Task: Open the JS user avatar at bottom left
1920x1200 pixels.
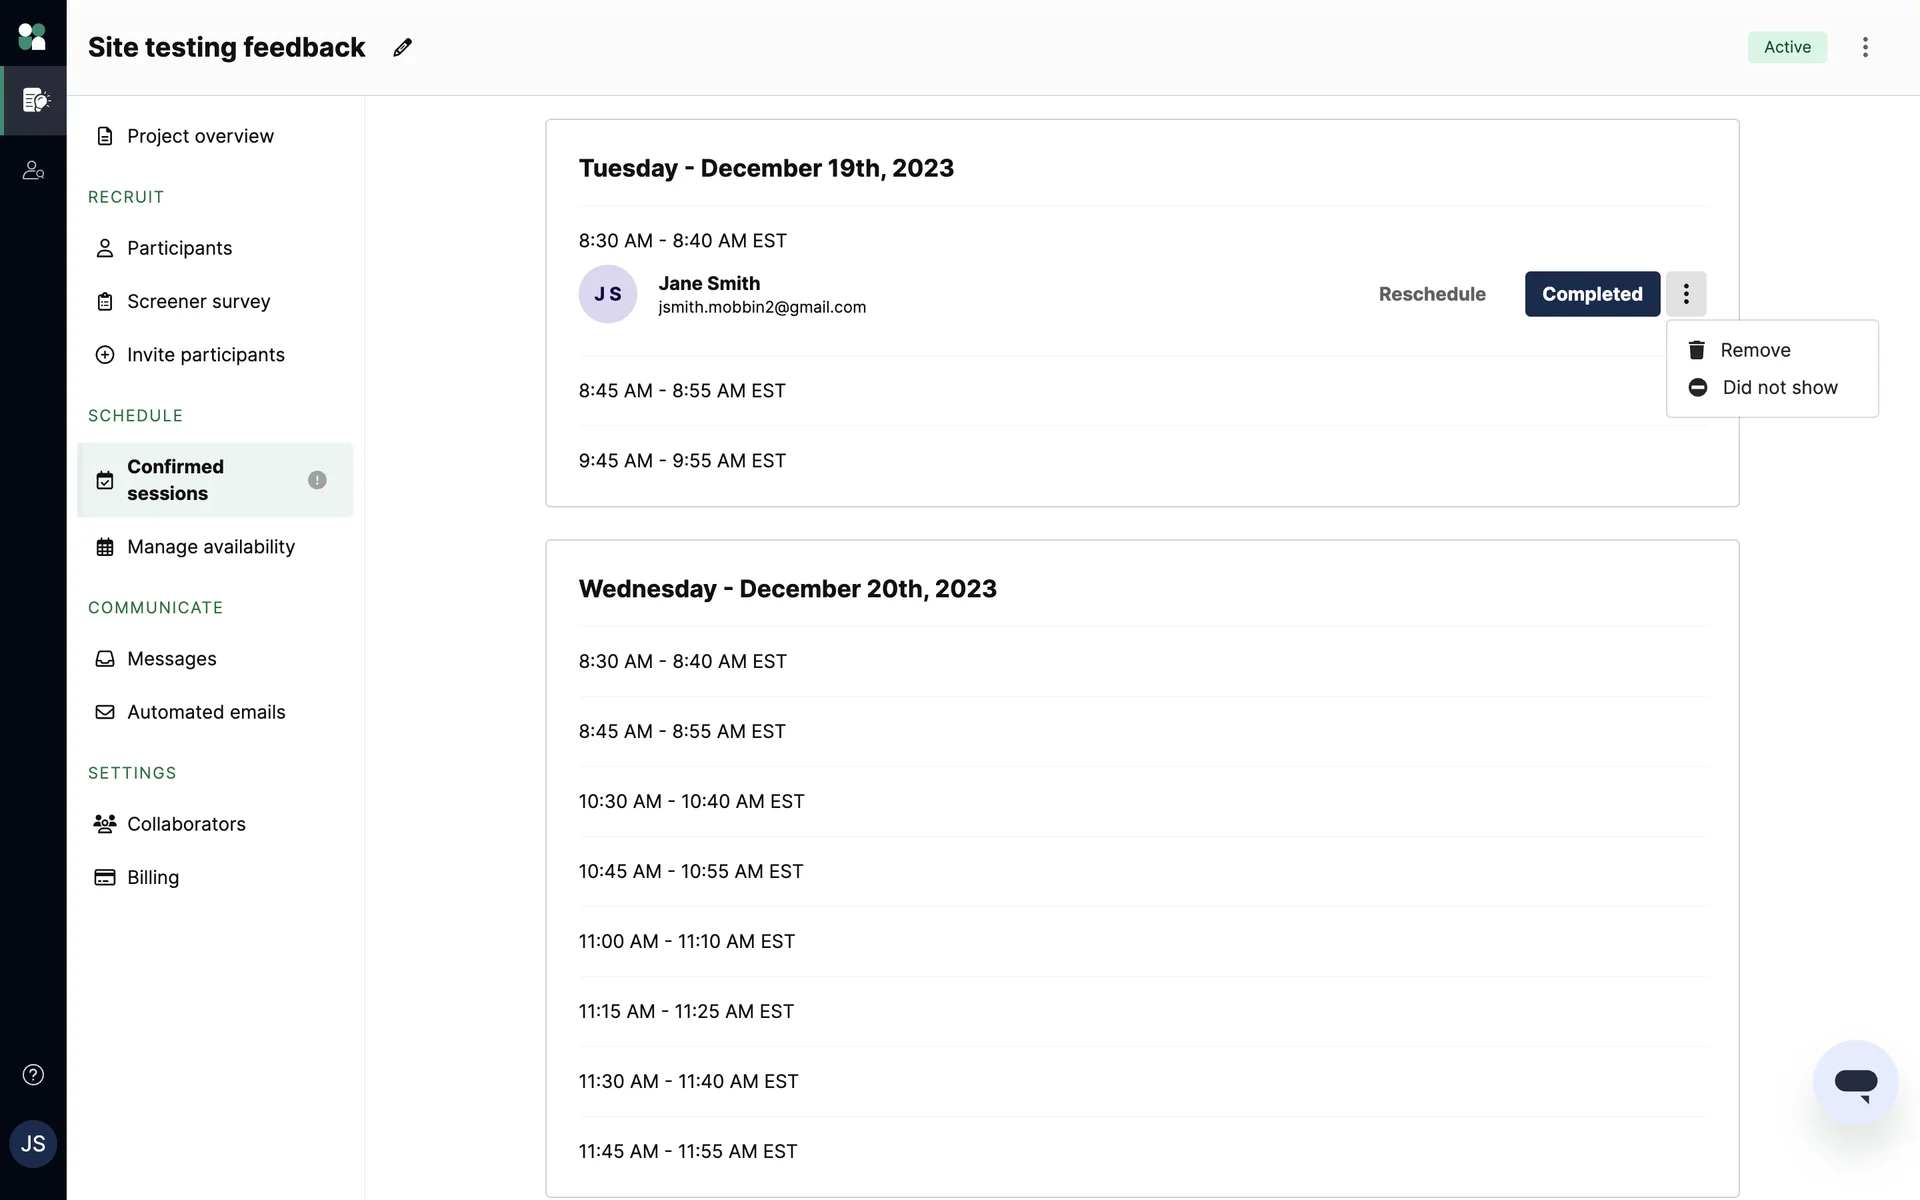Action: click(33, 1144)
